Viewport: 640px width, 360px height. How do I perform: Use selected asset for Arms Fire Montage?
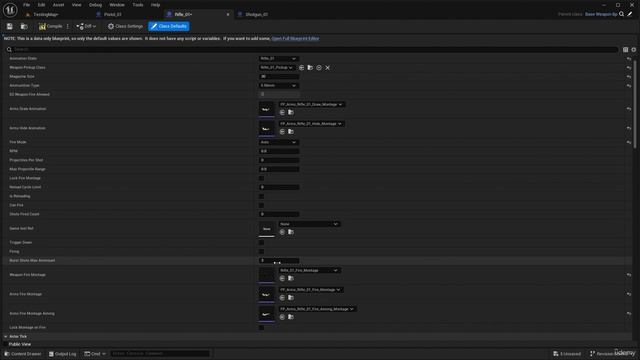282,298
